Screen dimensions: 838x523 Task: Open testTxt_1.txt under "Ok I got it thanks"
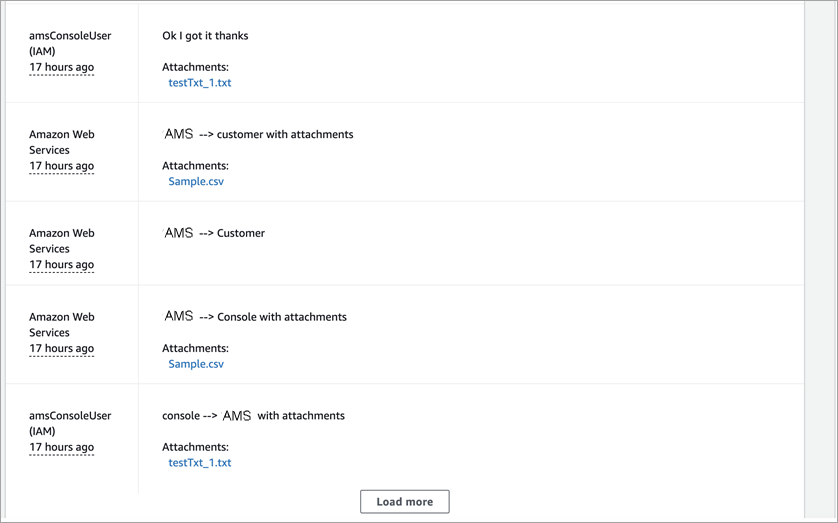pos(200,83)
